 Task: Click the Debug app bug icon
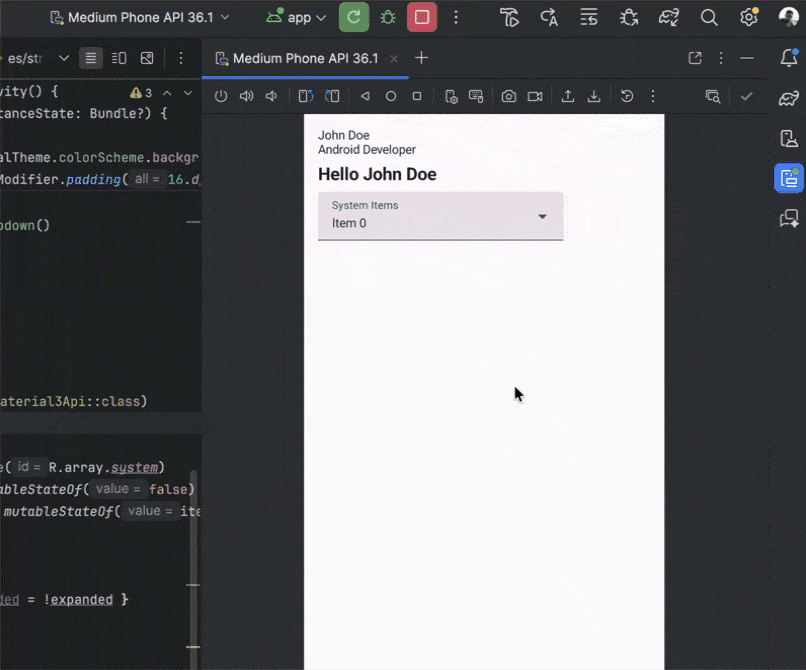[x=388, y=17]
